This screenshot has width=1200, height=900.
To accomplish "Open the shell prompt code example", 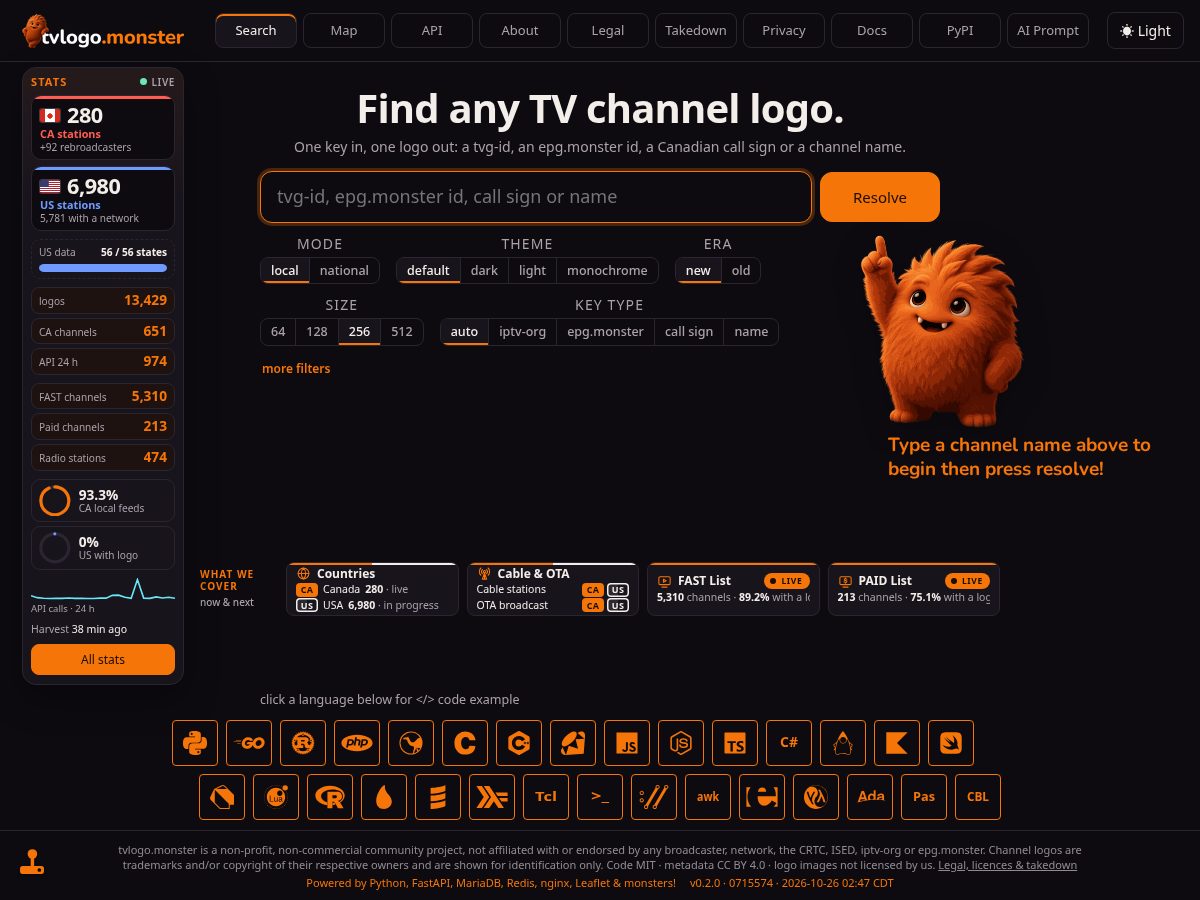I will 600,797.
